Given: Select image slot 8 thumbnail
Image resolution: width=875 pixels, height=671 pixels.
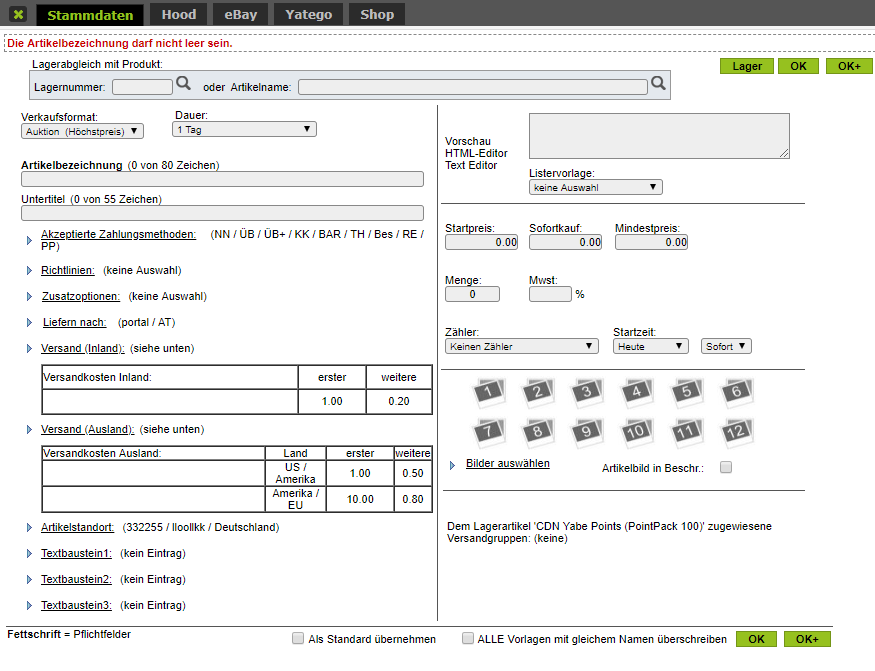Looking at the screenshot, I should click(538, 432).
